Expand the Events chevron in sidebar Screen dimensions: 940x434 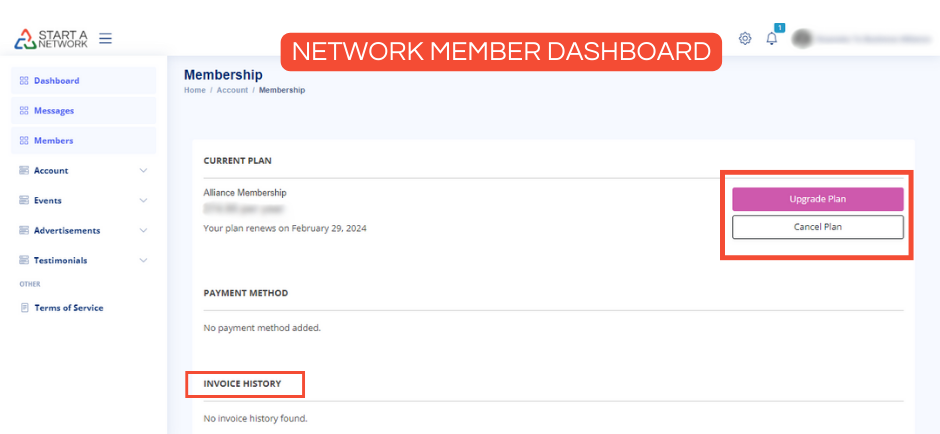[x=143, y=201]
